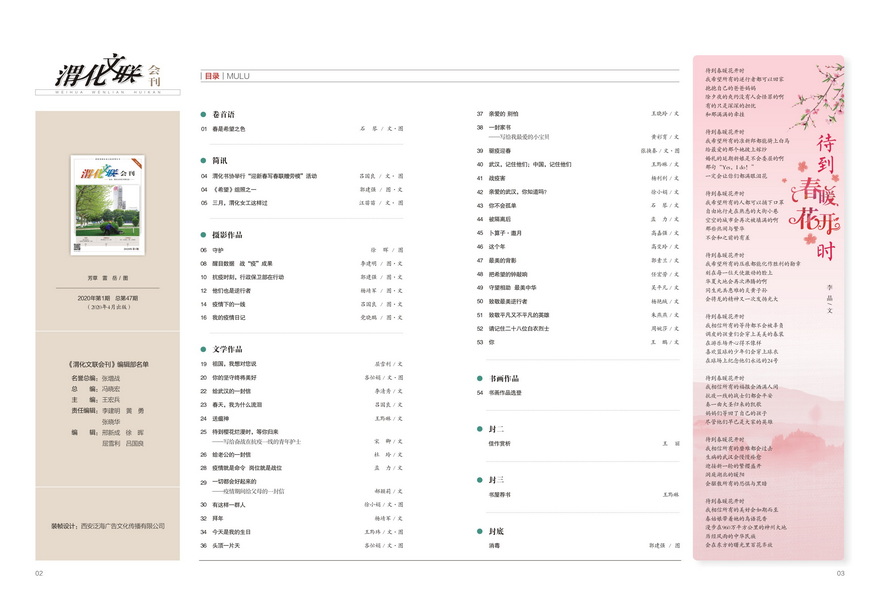Select the 目录 MULU heading tab
Image resolution: width=879 pixels, height=600 pixels.
(226, 75)
